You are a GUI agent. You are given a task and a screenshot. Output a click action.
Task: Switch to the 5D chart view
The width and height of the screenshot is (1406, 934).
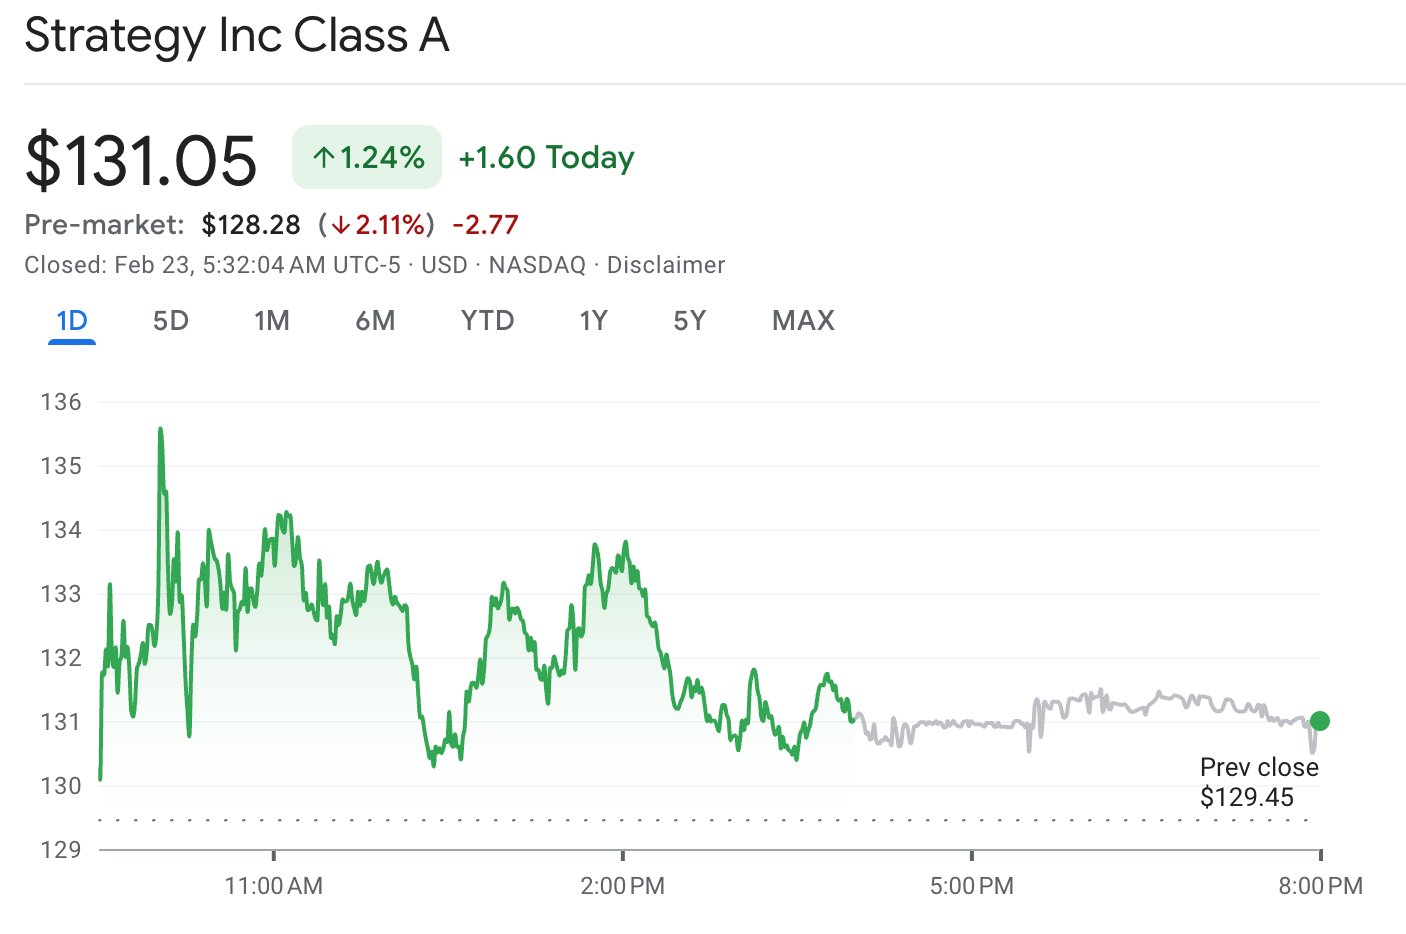[x=170, y=320]
